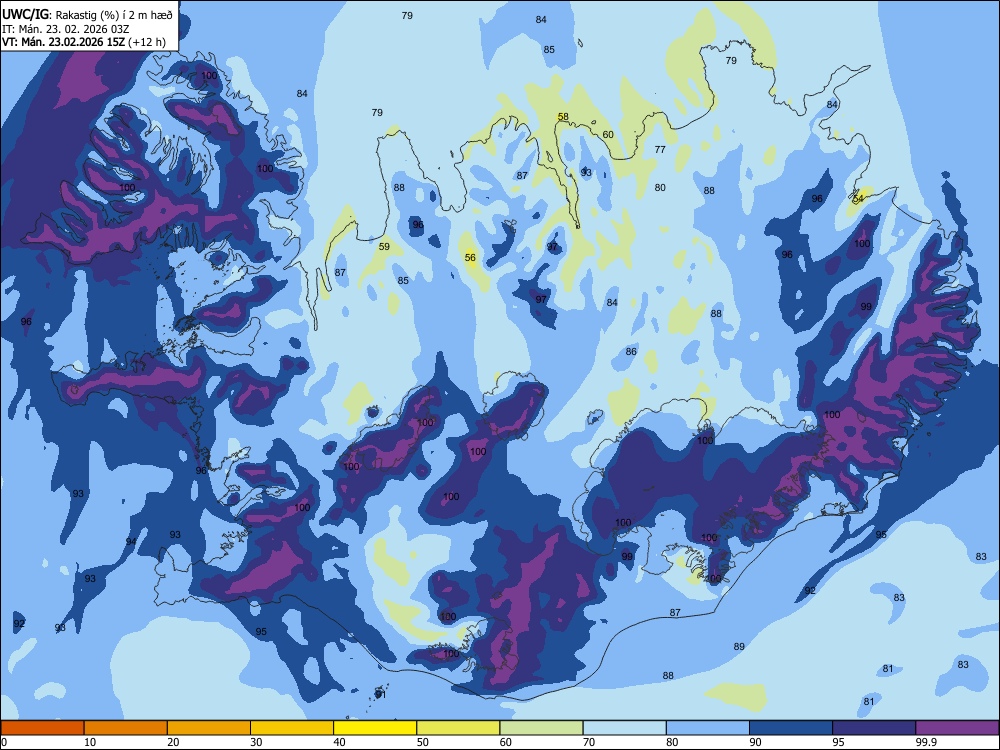
Task: Click the legend label '90'
Action: [x=755, y=742]
